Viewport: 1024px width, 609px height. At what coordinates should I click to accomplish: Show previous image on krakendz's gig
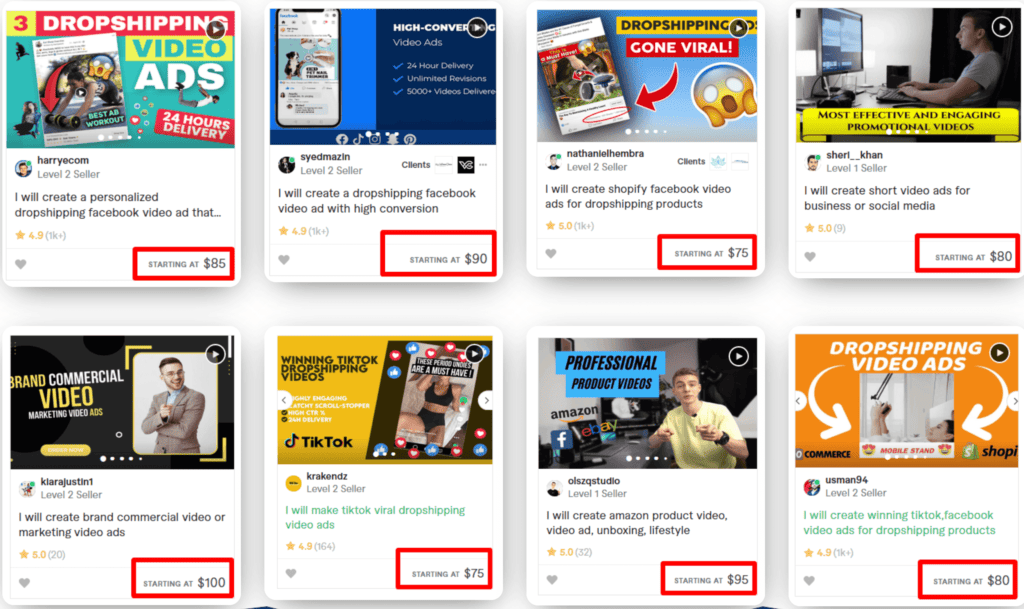[284, 400]
